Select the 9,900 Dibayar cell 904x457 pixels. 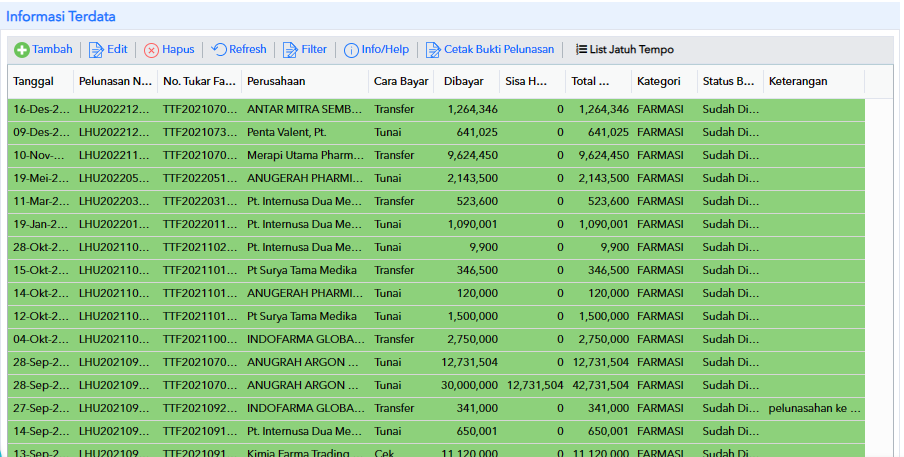(x=467, y=247)
